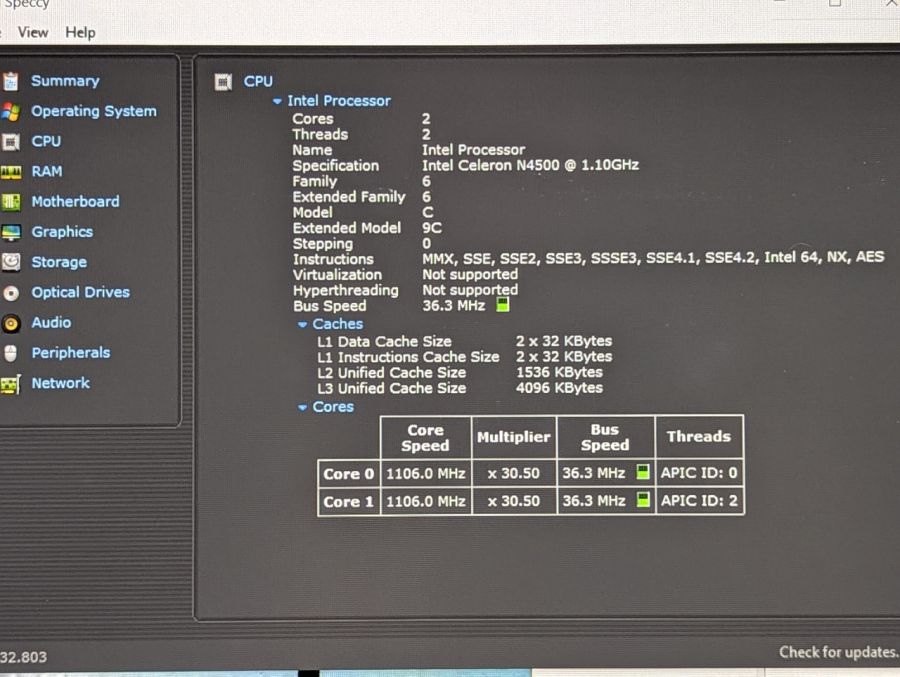Click the Stepping row label

pos(323,243)
